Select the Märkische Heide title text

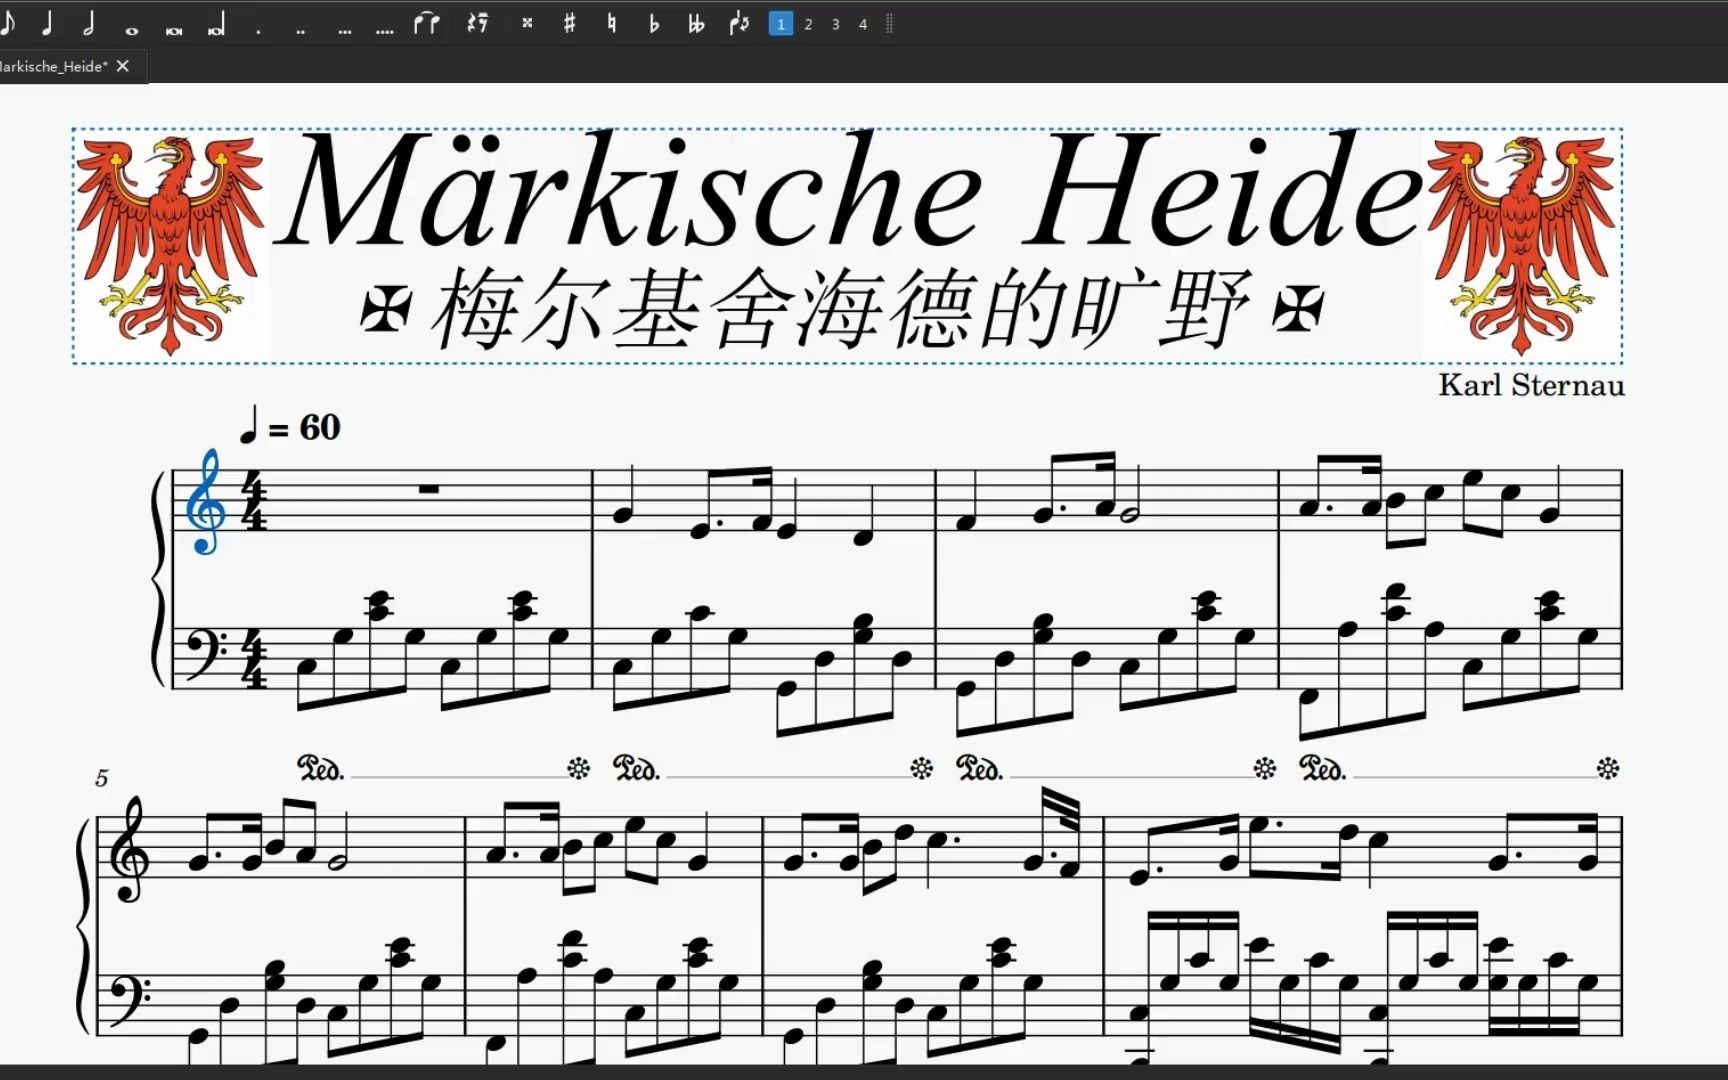point(848,190)
